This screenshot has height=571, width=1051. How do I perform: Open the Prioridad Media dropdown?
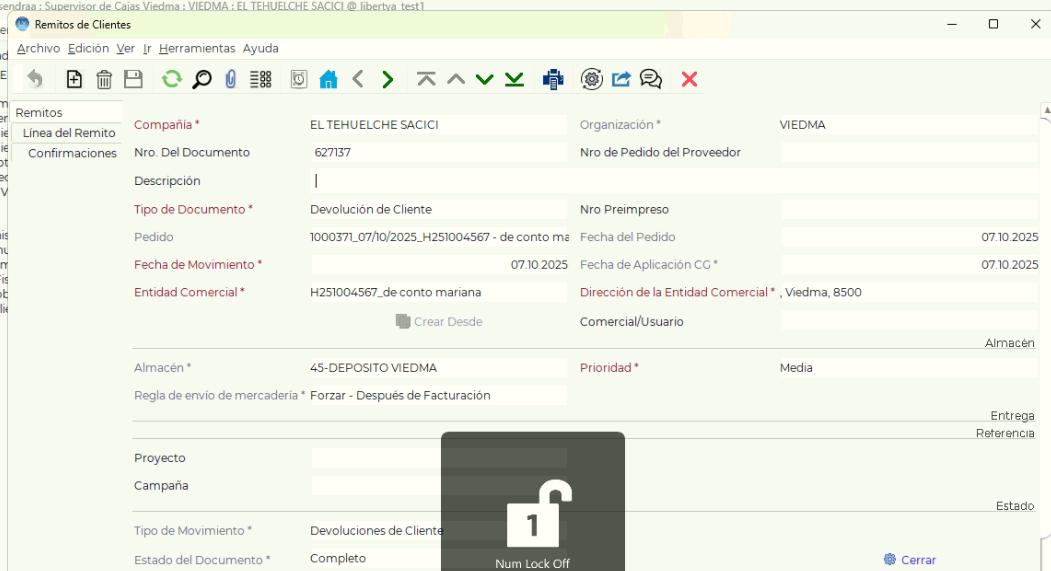tap(910, 368)
